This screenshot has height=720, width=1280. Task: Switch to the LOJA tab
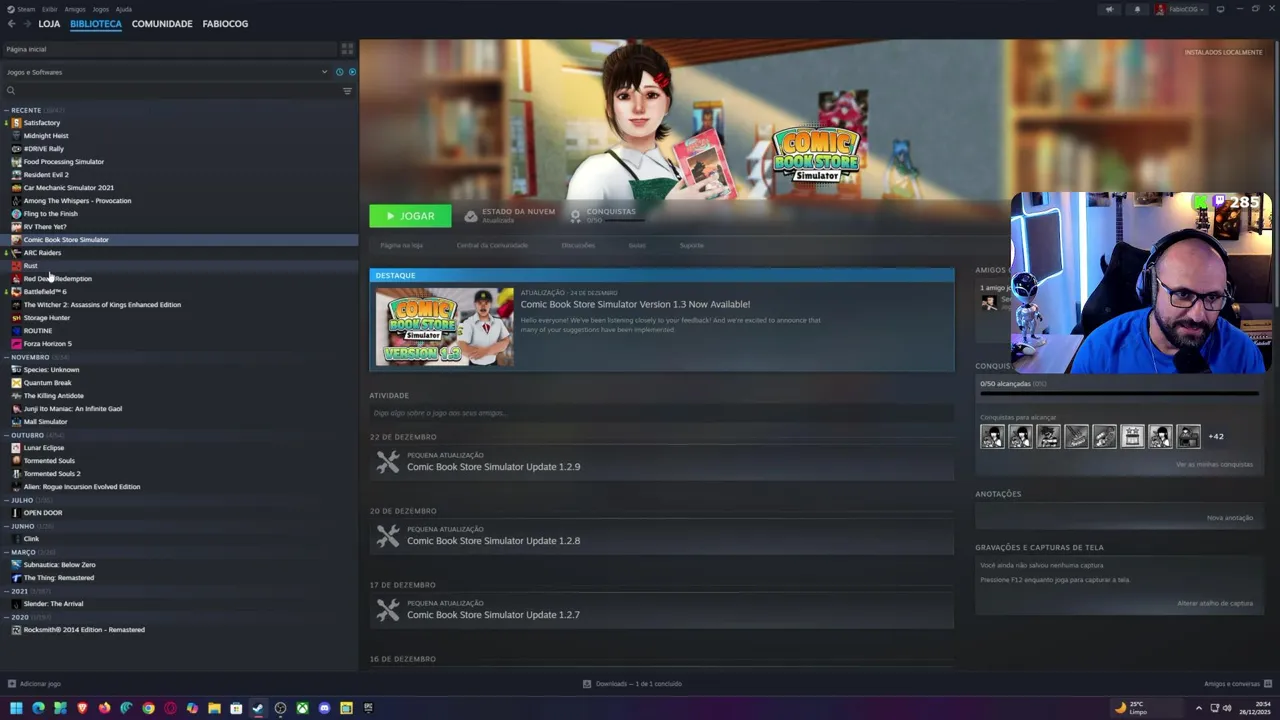click(x=49, y=23)
